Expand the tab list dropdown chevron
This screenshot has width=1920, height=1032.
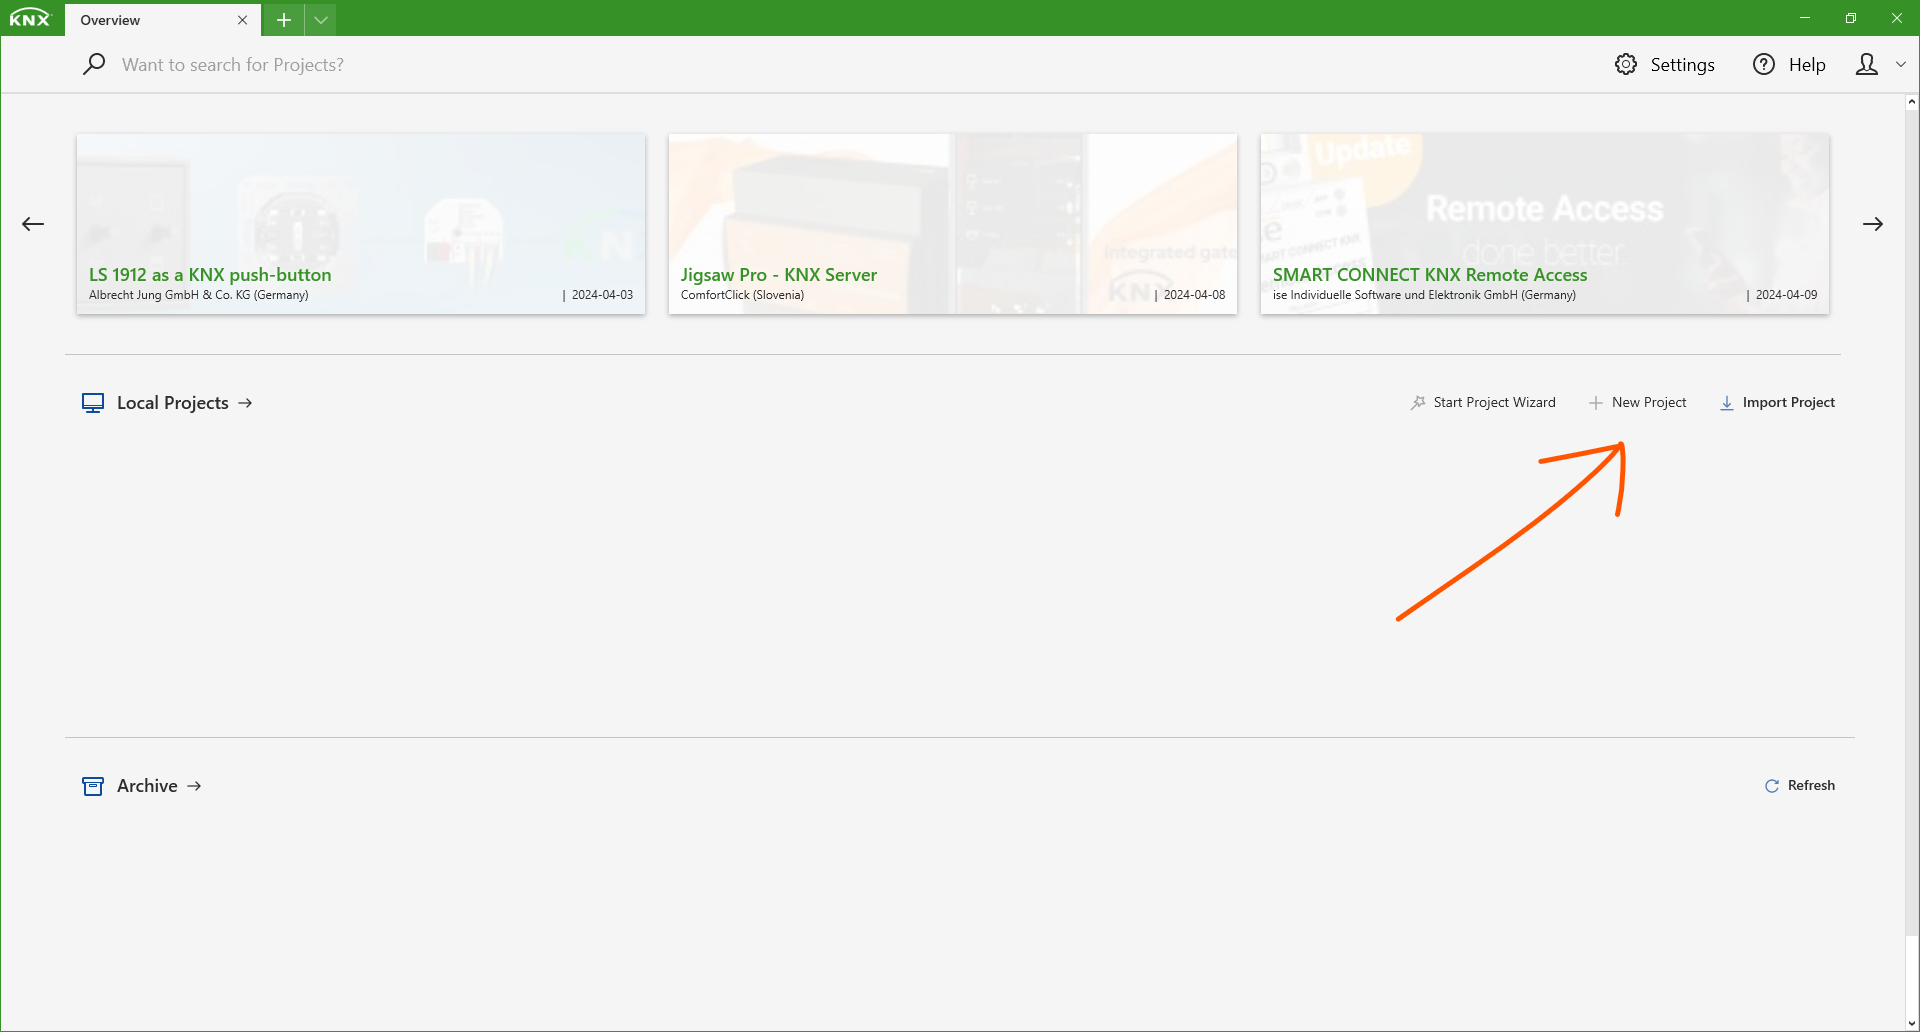coord(321,20)
